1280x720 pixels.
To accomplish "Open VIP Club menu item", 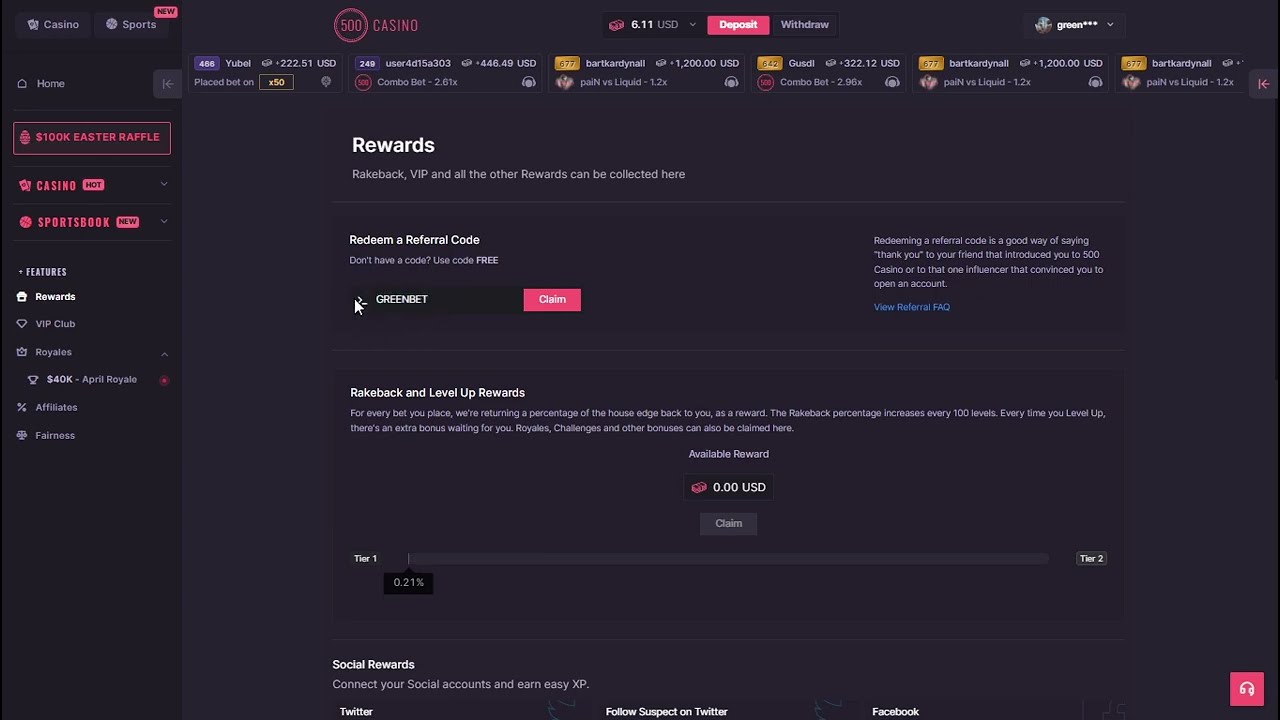I will coord(55,324).
